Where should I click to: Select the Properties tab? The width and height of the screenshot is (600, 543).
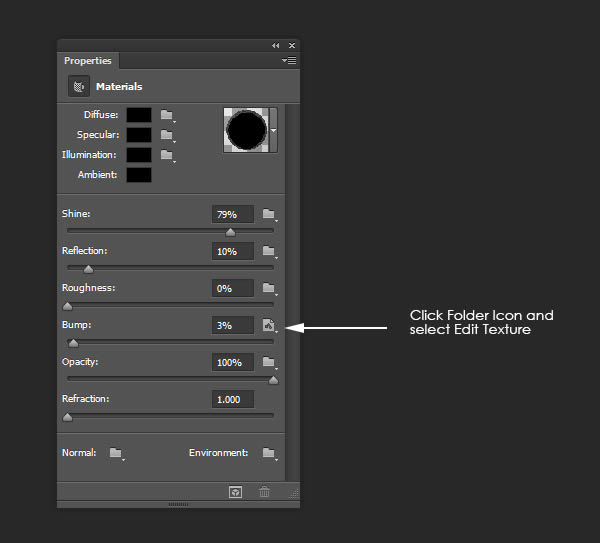[x=88, y=61]
